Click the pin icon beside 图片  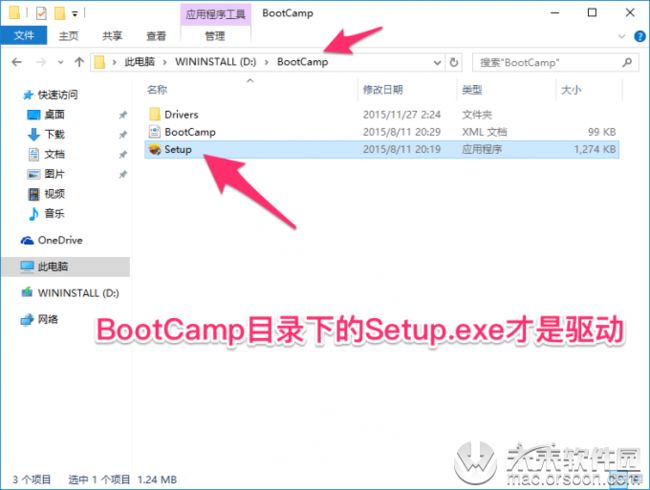pyautogui.click(x=123, y=175)
